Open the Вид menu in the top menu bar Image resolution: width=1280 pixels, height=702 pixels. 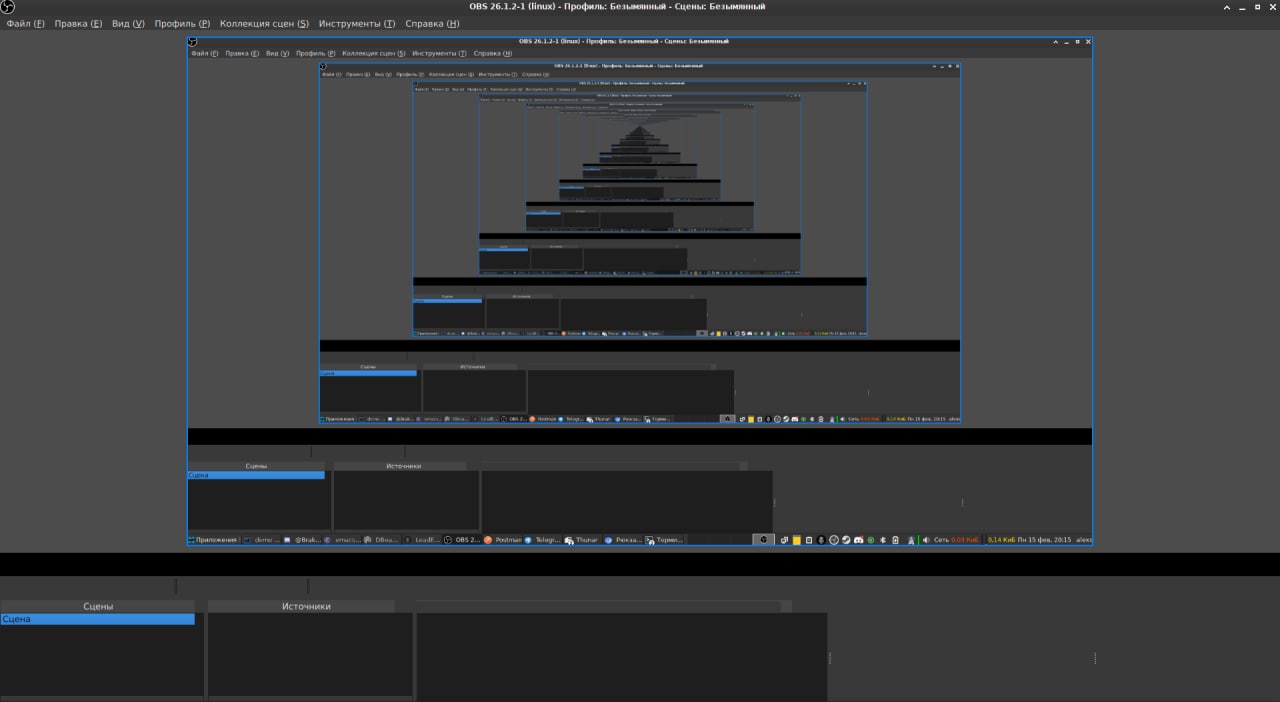128,23
